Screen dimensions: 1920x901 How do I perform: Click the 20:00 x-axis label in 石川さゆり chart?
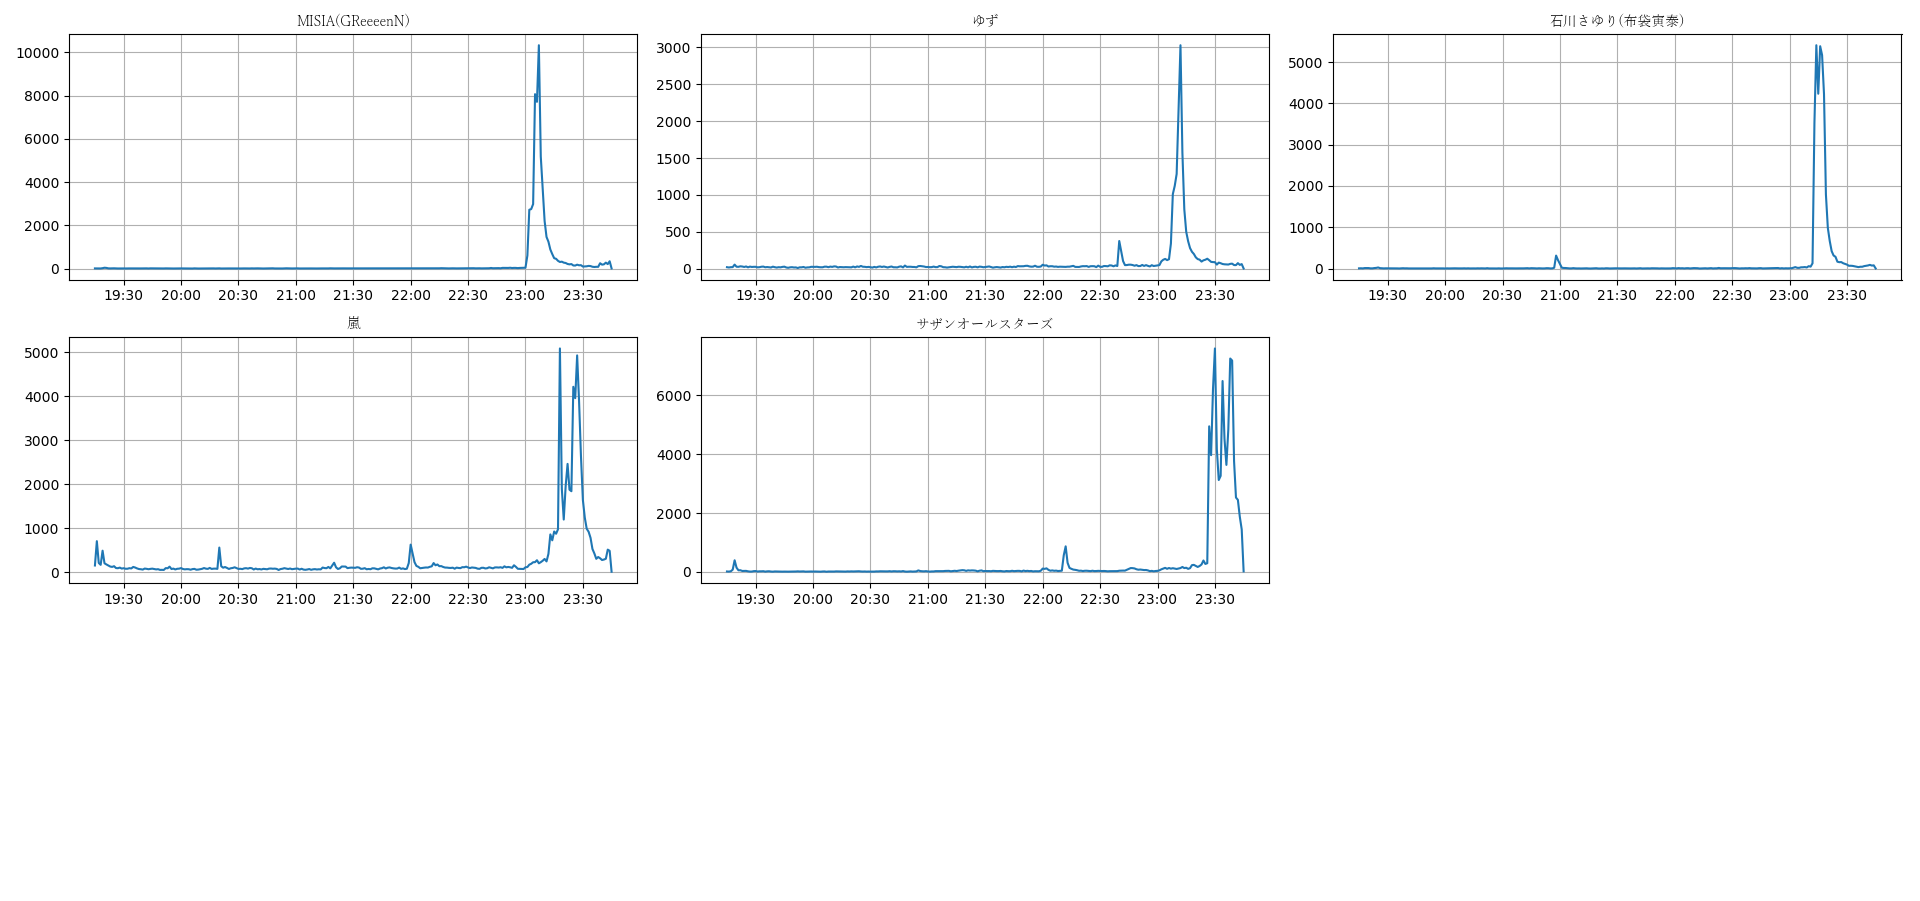(x=1445, y=295)
